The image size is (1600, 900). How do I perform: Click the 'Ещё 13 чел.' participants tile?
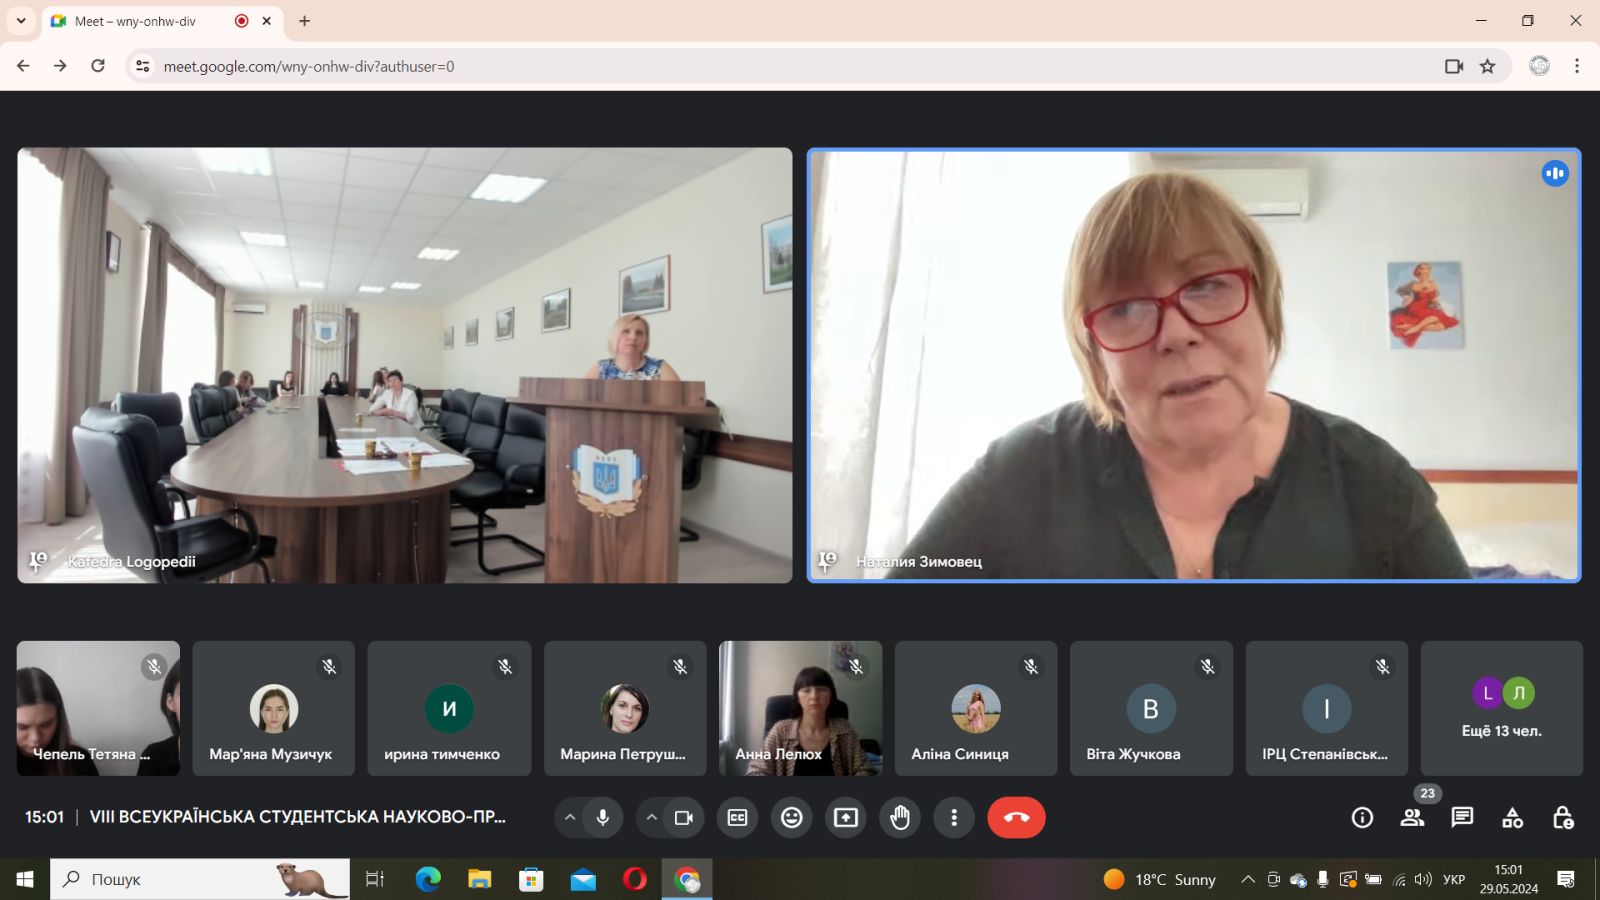[1501, 709]
